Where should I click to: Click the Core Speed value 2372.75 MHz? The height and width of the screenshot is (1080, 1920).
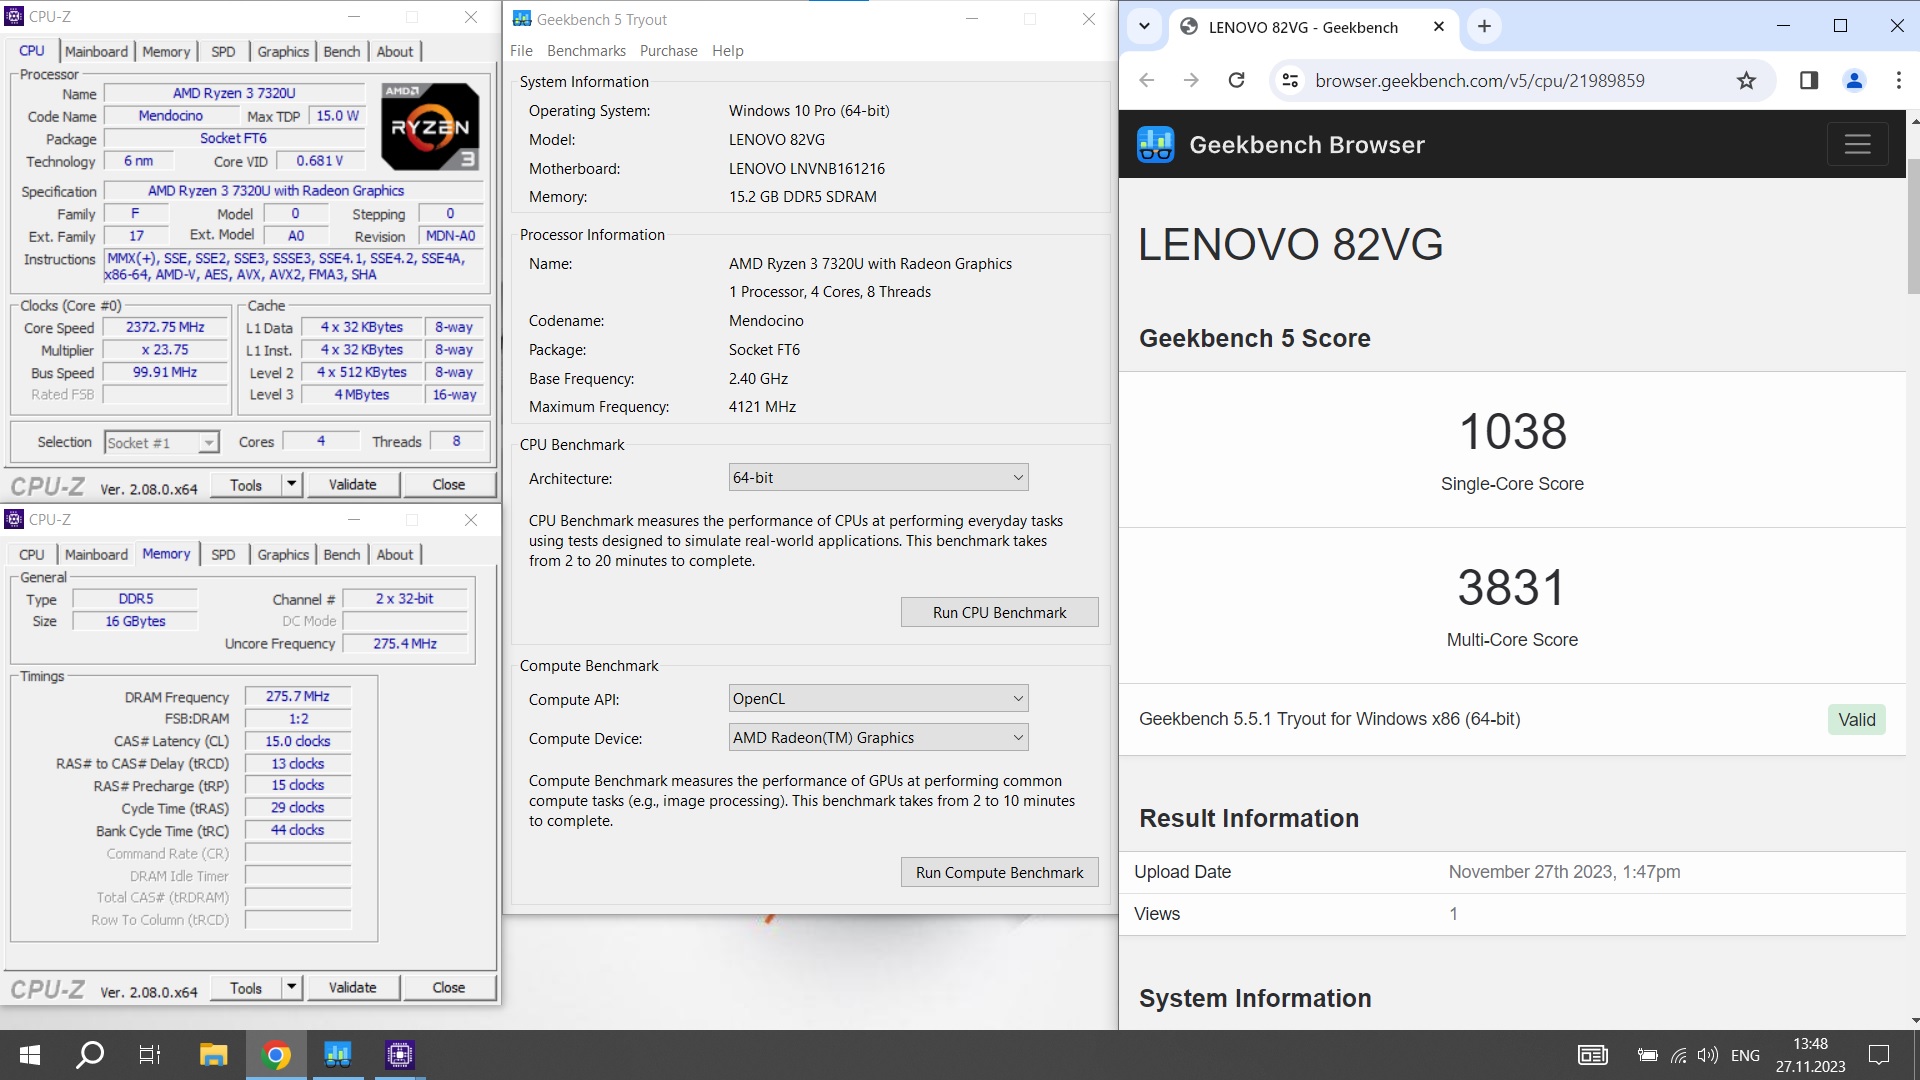tap(166, 328)
